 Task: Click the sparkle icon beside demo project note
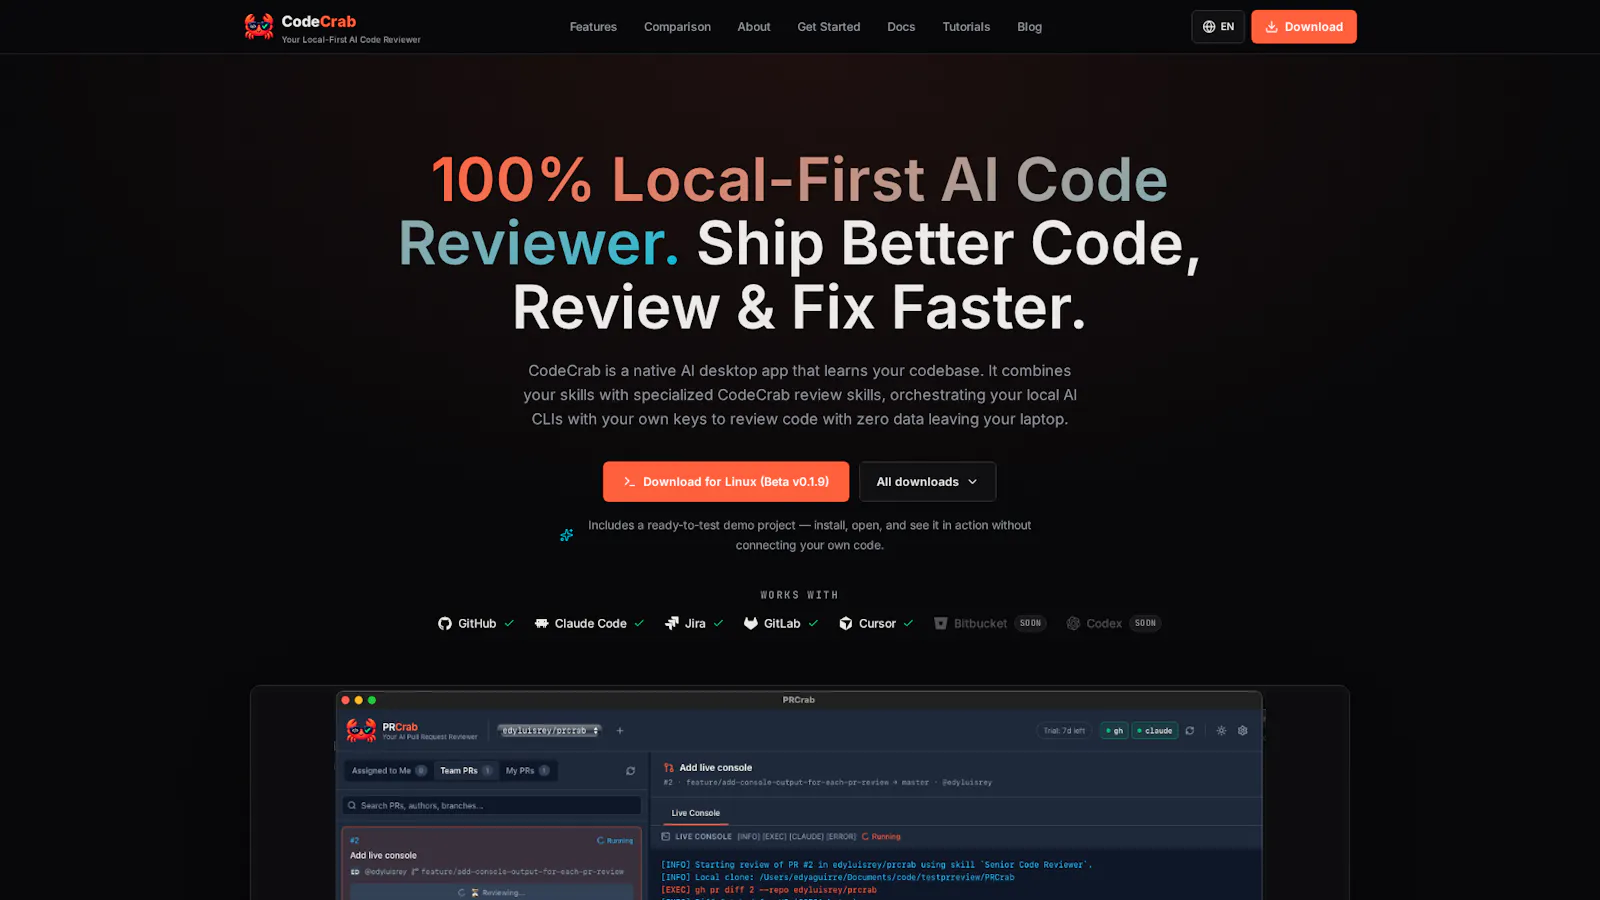click(x=567, y=535)
